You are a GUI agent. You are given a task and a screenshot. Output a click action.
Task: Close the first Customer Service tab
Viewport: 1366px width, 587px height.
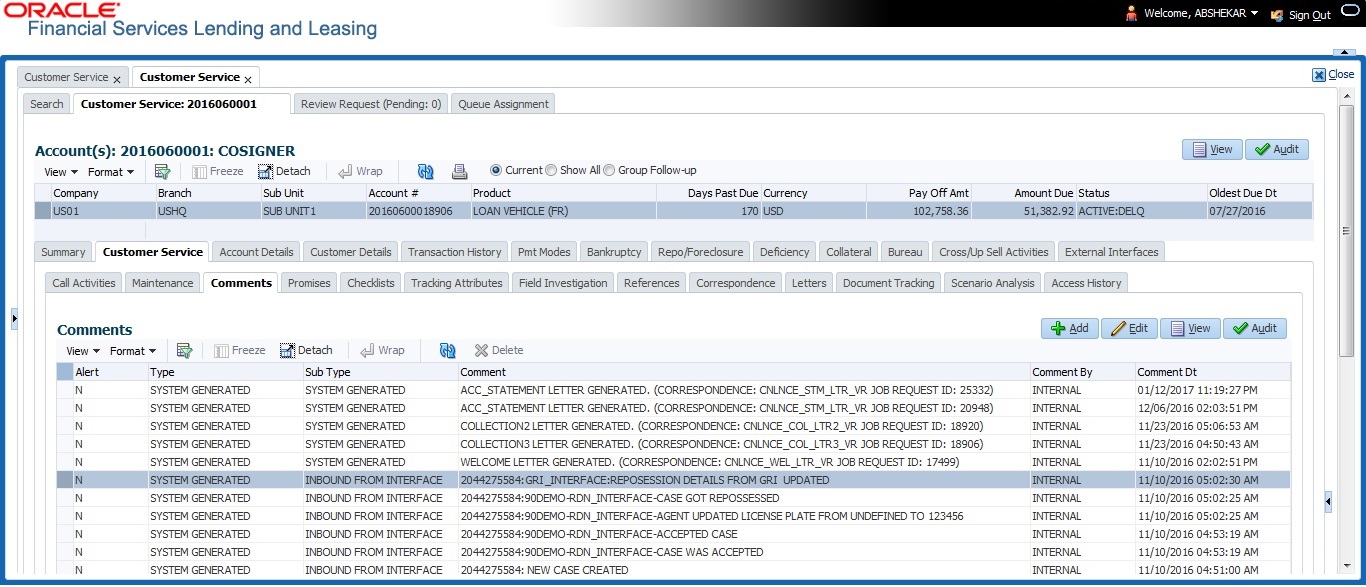[x=117, y=78]
